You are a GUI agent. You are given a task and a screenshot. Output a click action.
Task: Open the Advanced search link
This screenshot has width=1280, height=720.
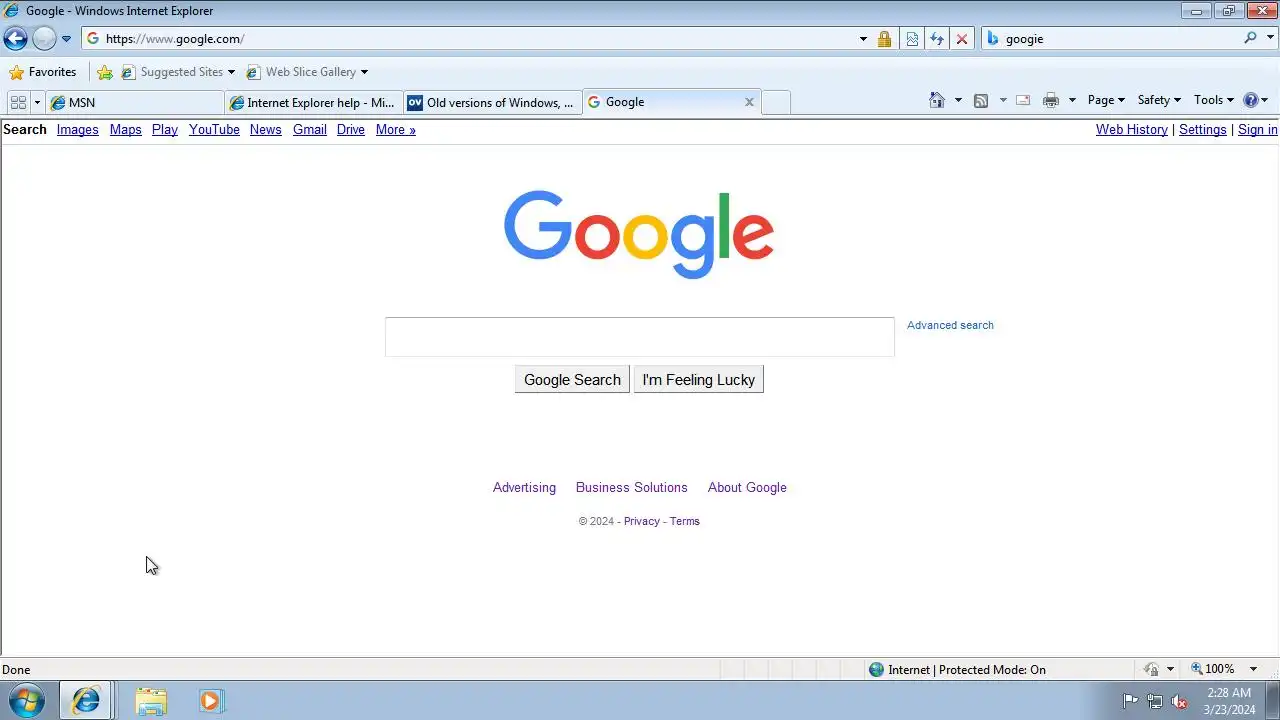[950, 325]
